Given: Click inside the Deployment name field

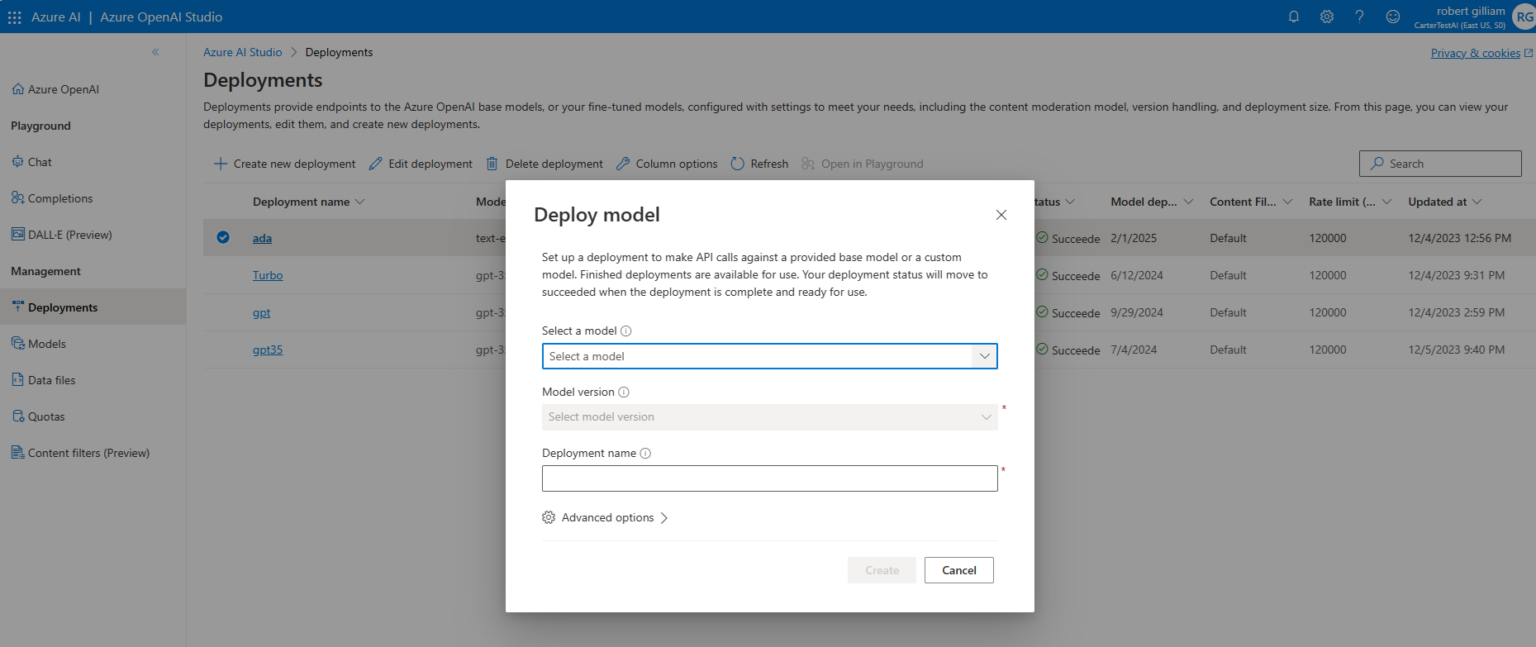Looking at the screenshot, I should [769, 478].
